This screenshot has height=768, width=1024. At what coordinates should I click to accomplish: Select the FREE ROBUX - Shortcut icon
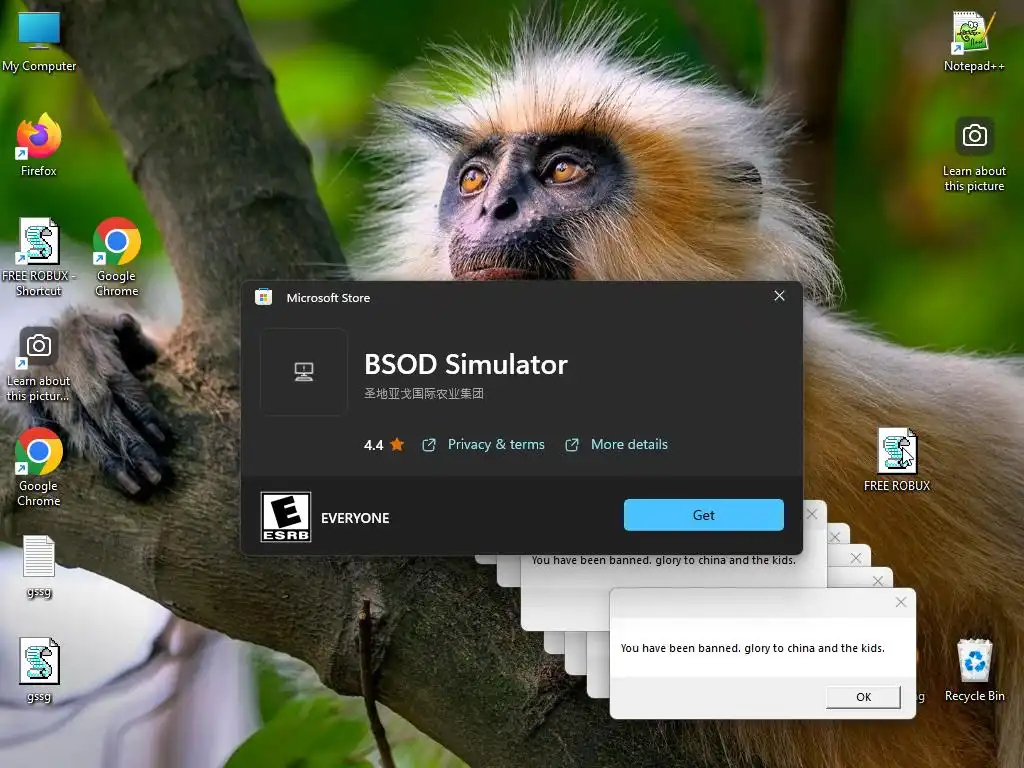click(39, 257)
